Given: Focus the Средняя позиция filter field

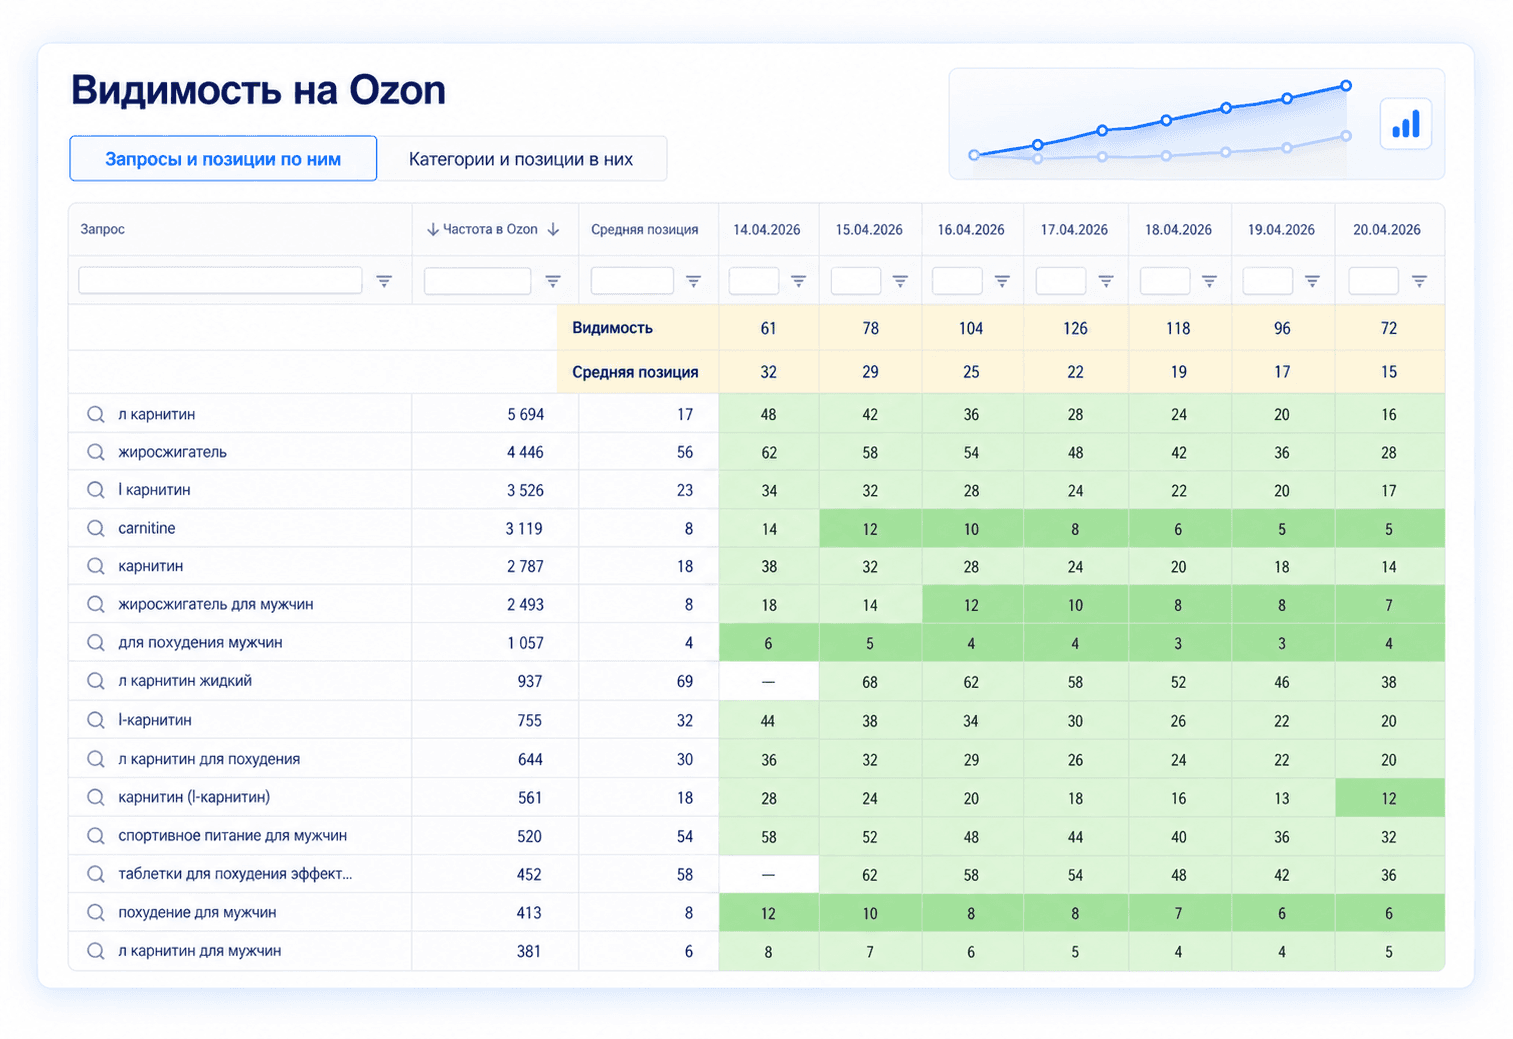Looking at the screenshot, I should coord(632,280).
